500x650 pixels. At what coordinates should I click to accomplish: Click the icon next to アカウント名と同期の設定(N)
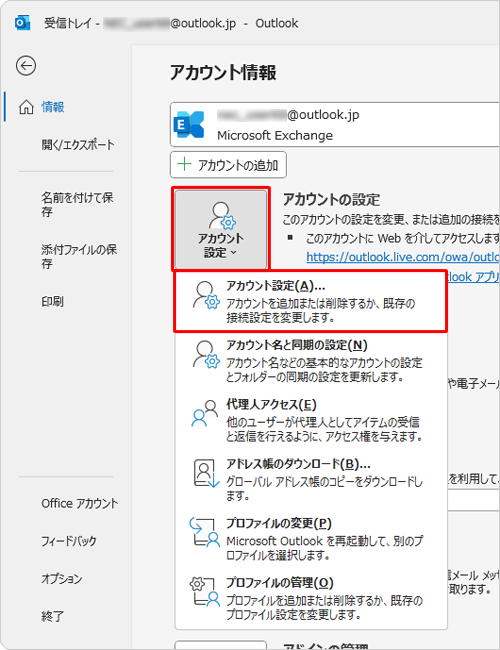[206, 354]
